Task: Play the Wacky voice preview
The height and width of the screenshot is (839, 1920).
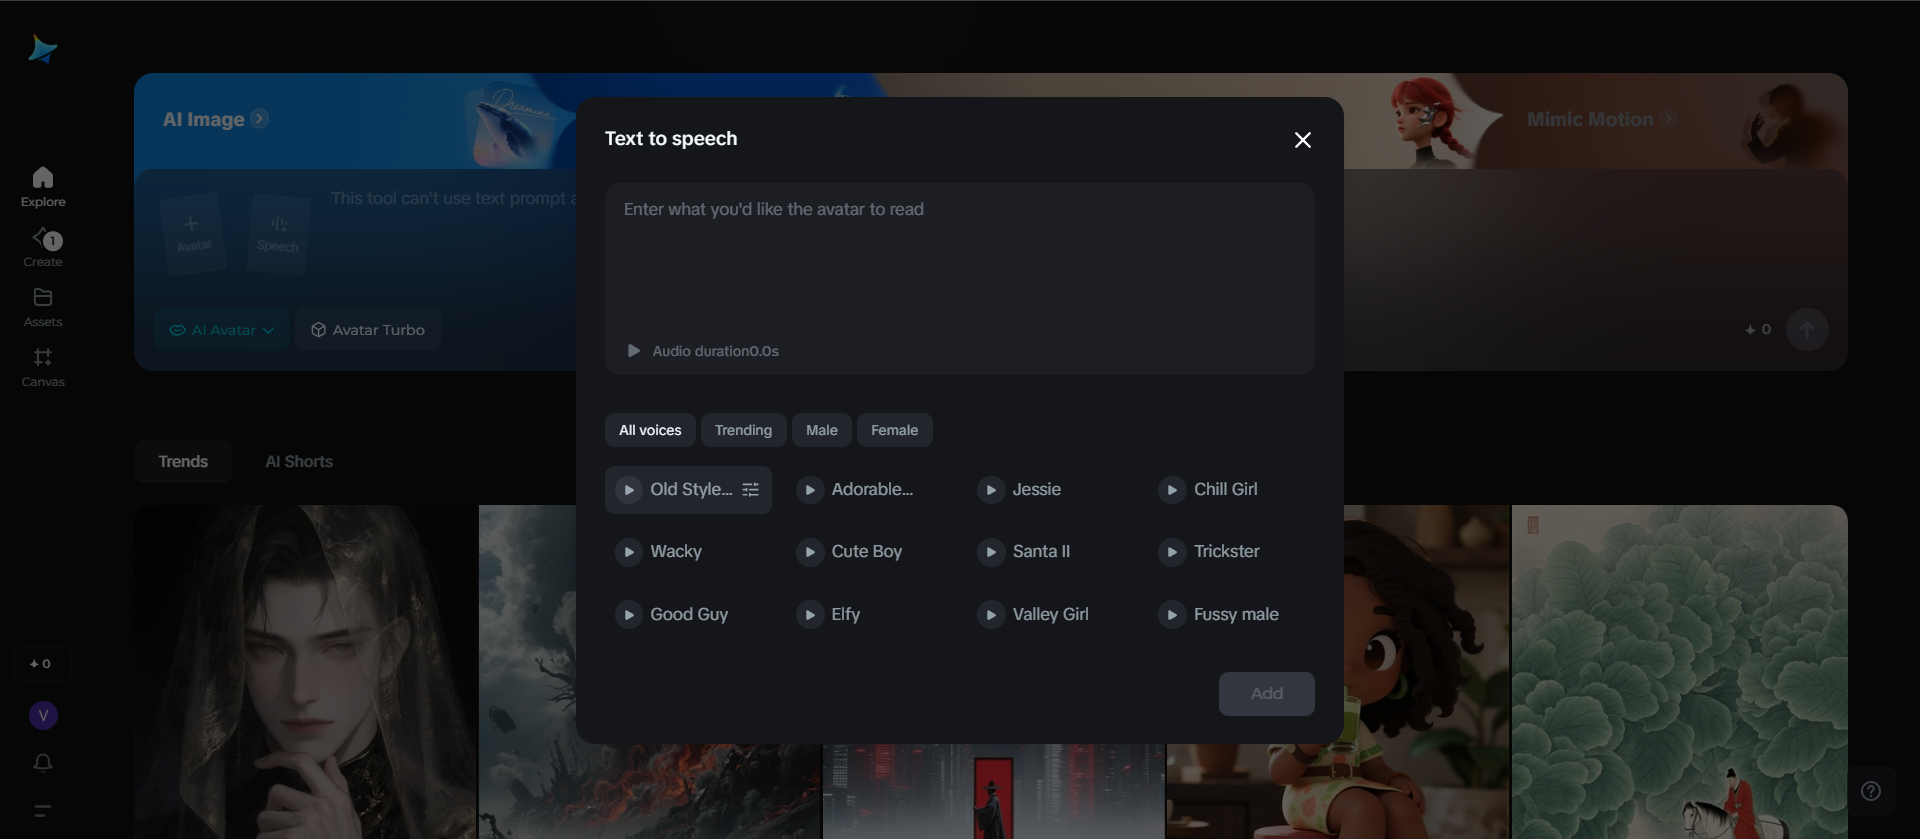Action: 629,552
